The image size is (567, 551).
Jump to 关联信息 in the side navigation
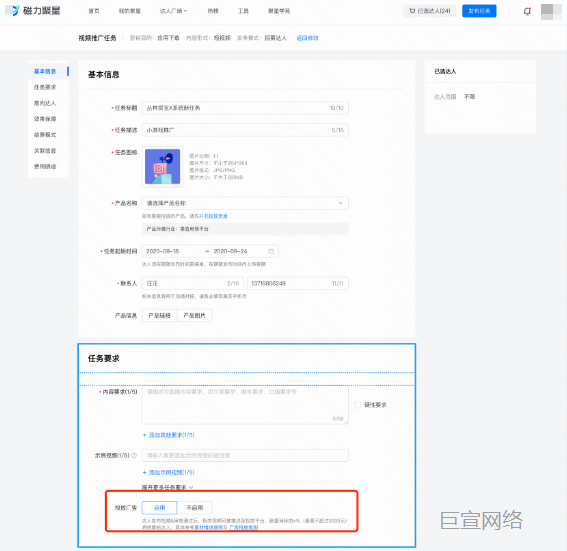tap(45, 150)
